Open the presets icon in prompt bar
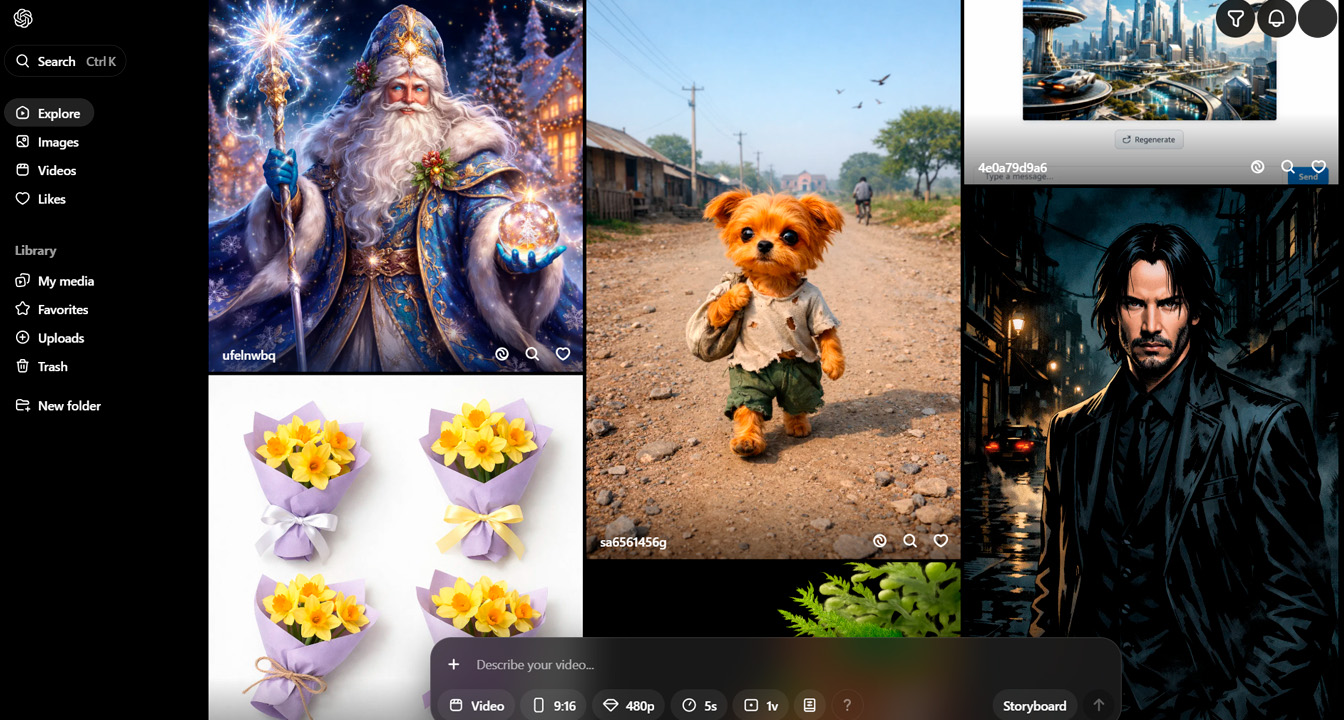 point(810,706)
